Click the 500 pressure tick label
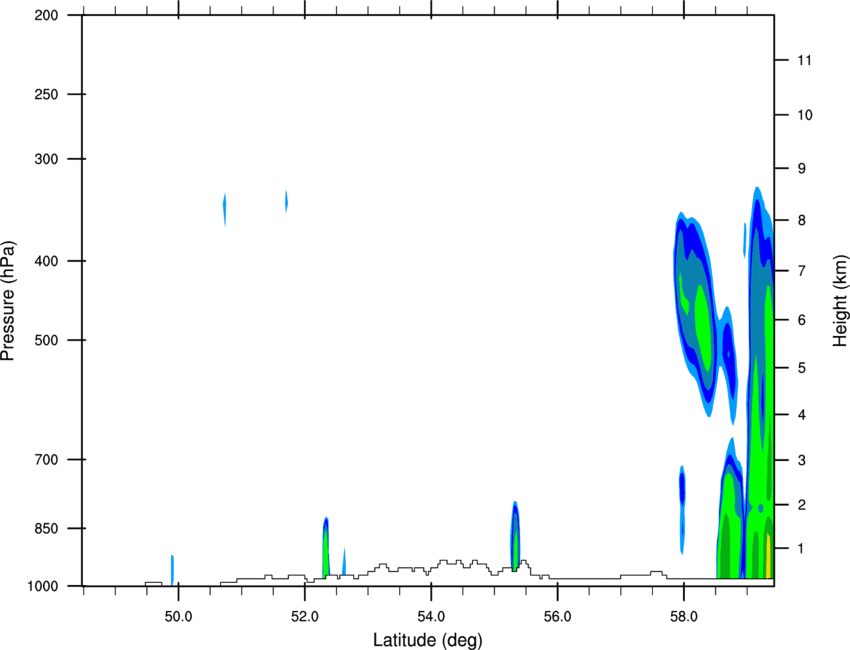The image size is (850, 650). (47, 340)
